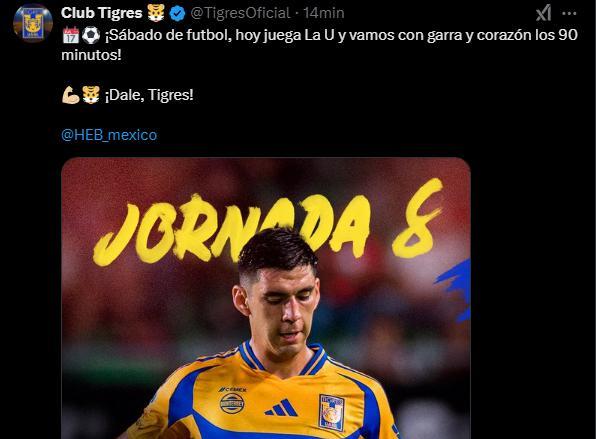Click the calendar emoji in the tweet
596x439 pixels.
click(x=71, y=35)
